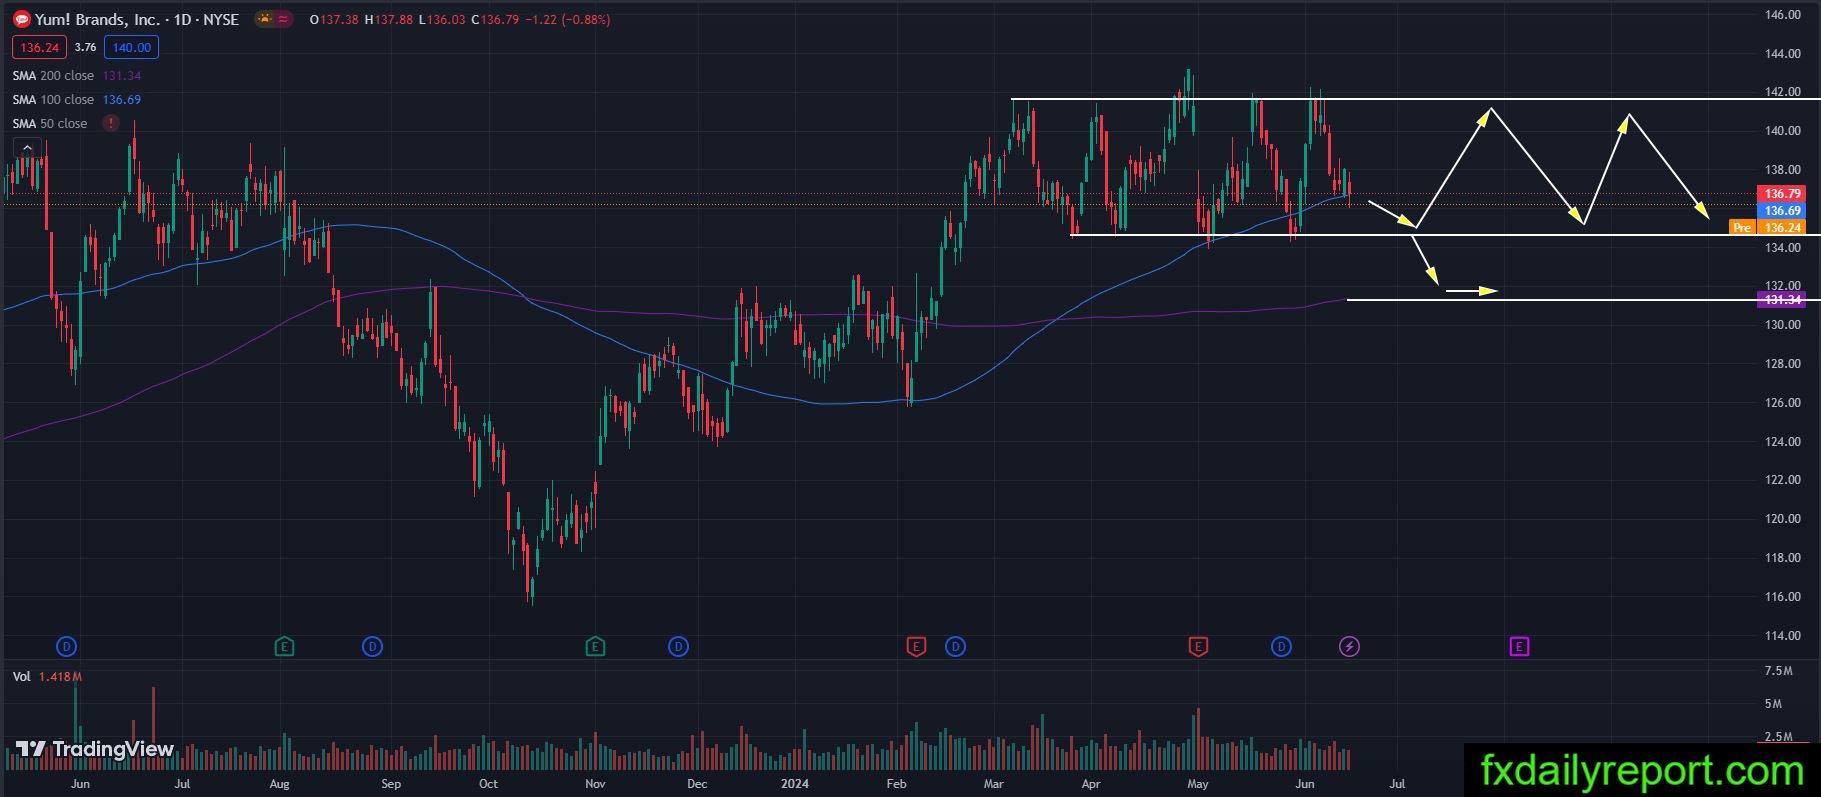Click the 3.76 spread value
Screen dimensions: 1821x797
click(x=85, y=47)
